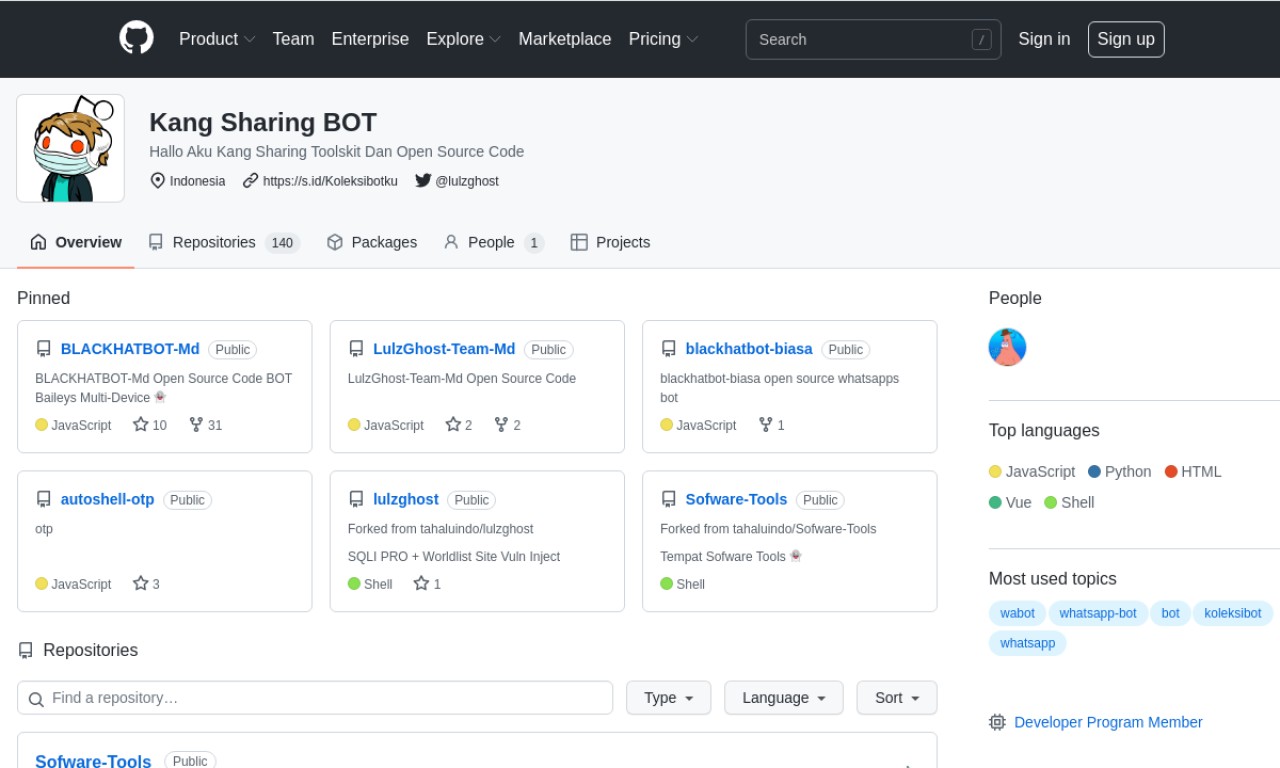Open the Type filter dropdown
The image size is (1280, 768).
(x=668, y=697)
